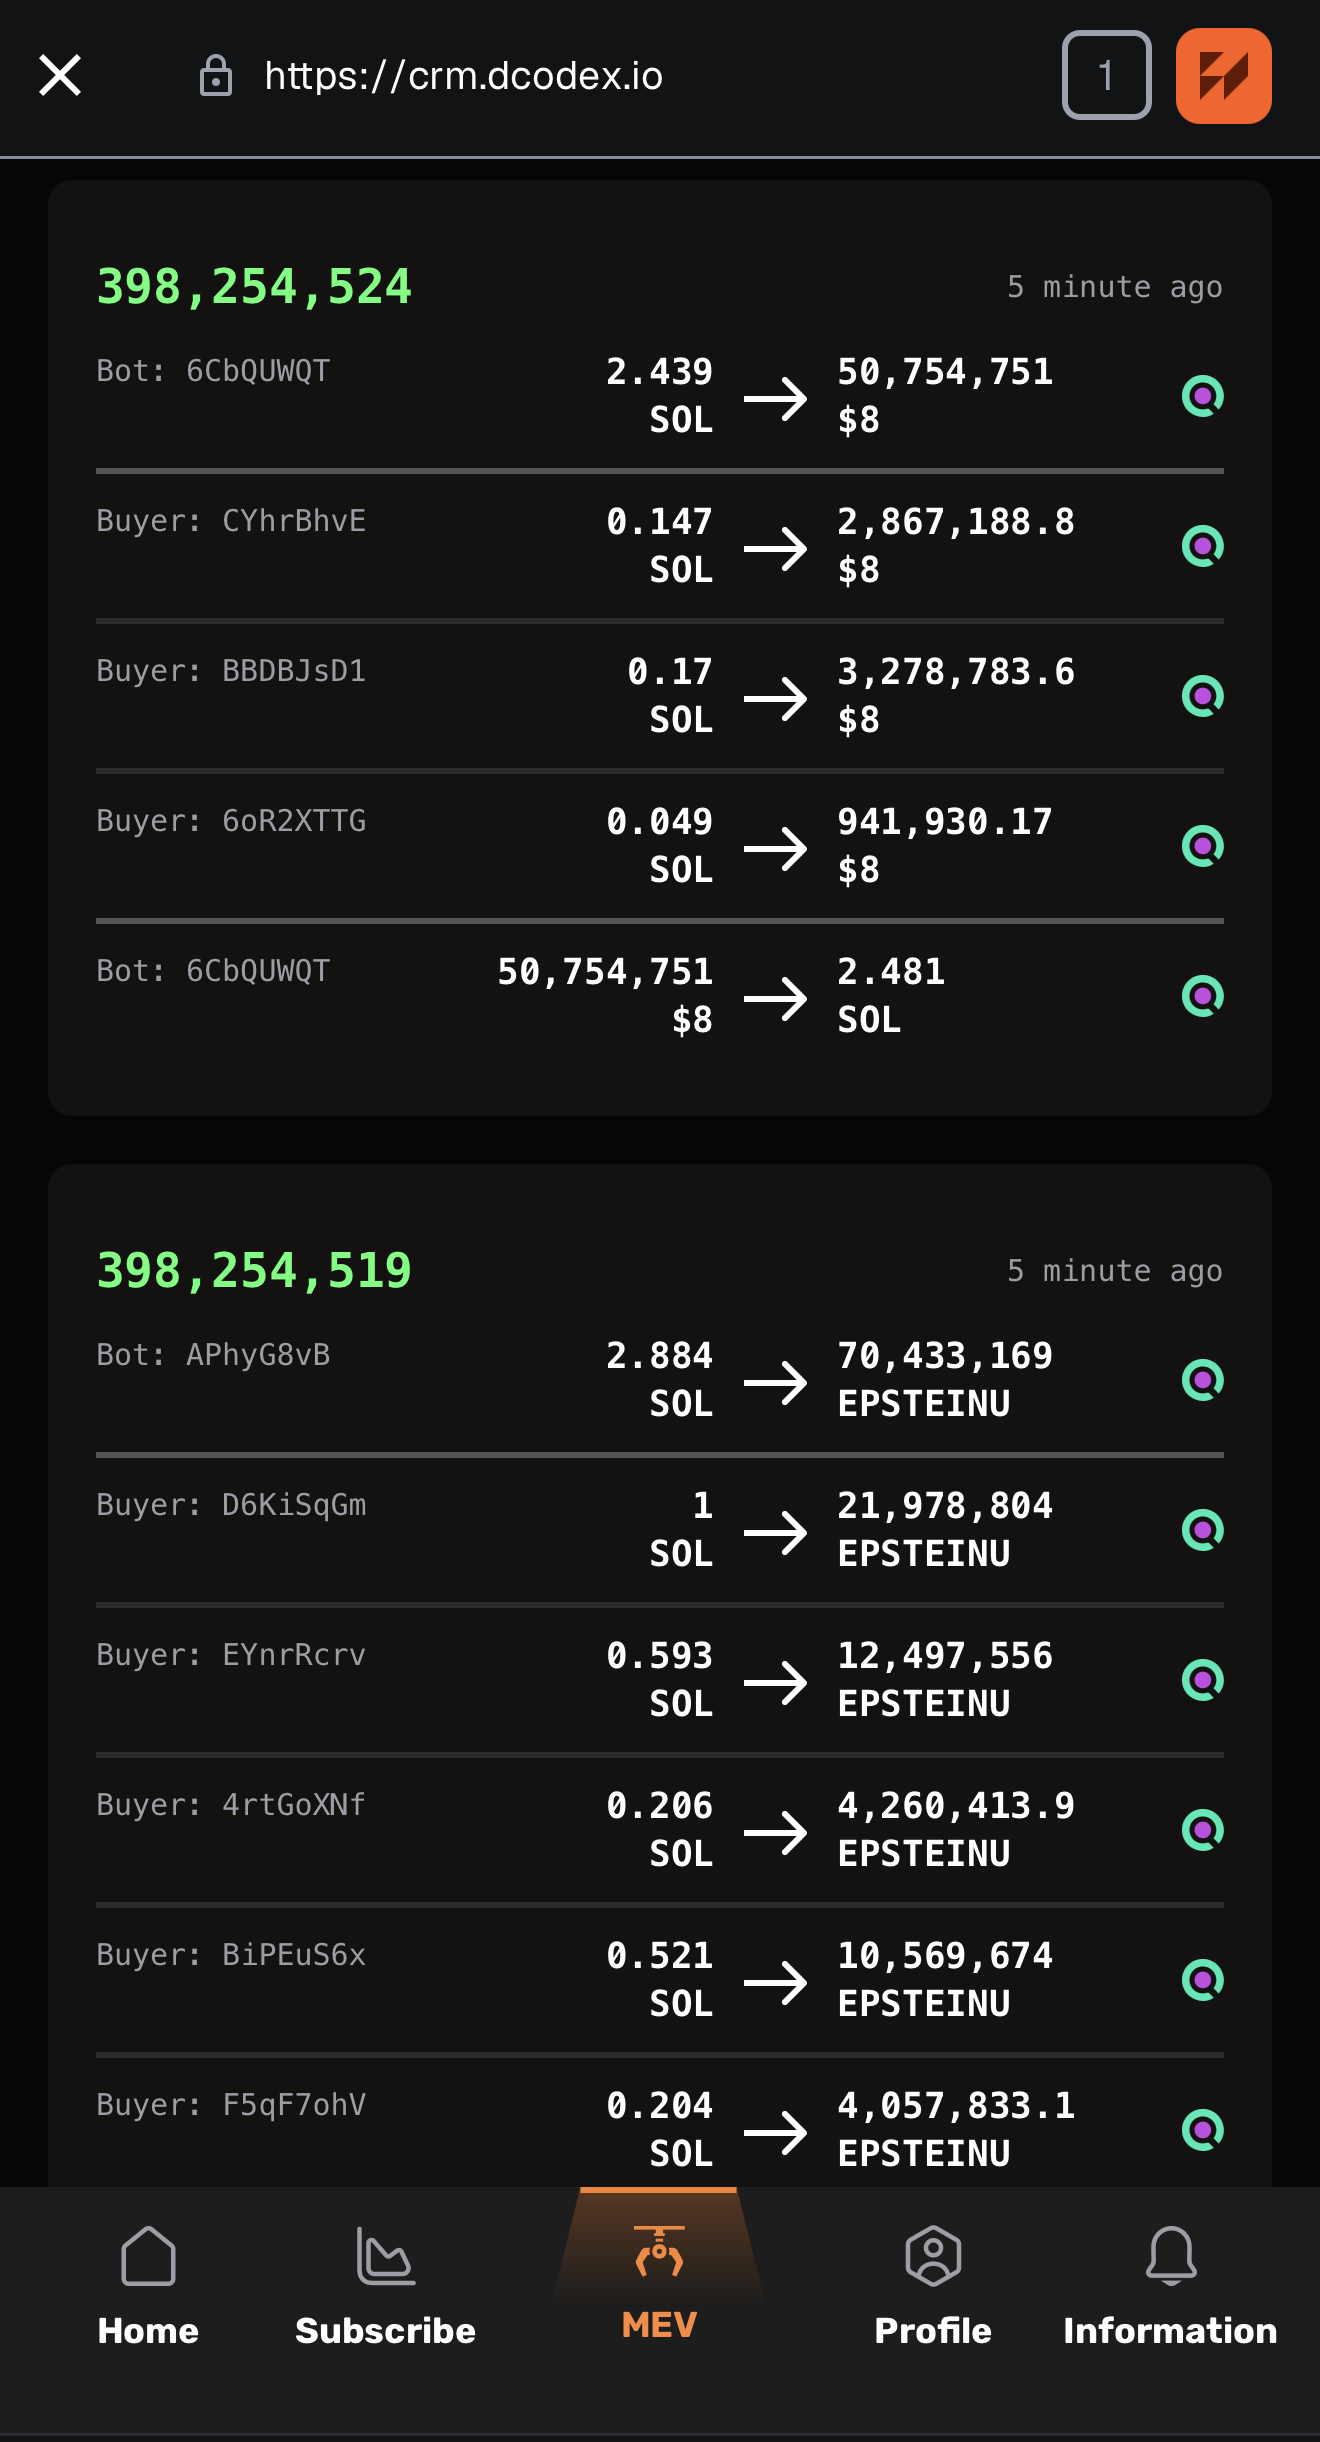Open explorer icon for Buyer 4rtGoXNf

[1202, 1830]
